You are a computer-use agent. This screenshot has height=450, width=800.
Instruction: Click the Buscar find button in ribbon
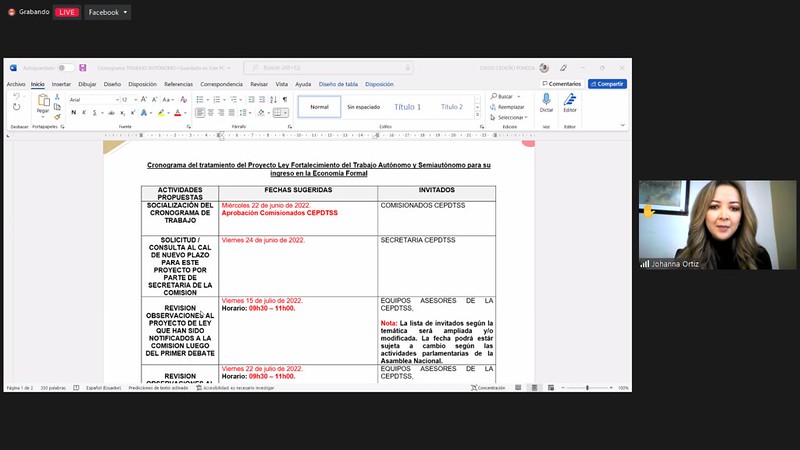502,96
